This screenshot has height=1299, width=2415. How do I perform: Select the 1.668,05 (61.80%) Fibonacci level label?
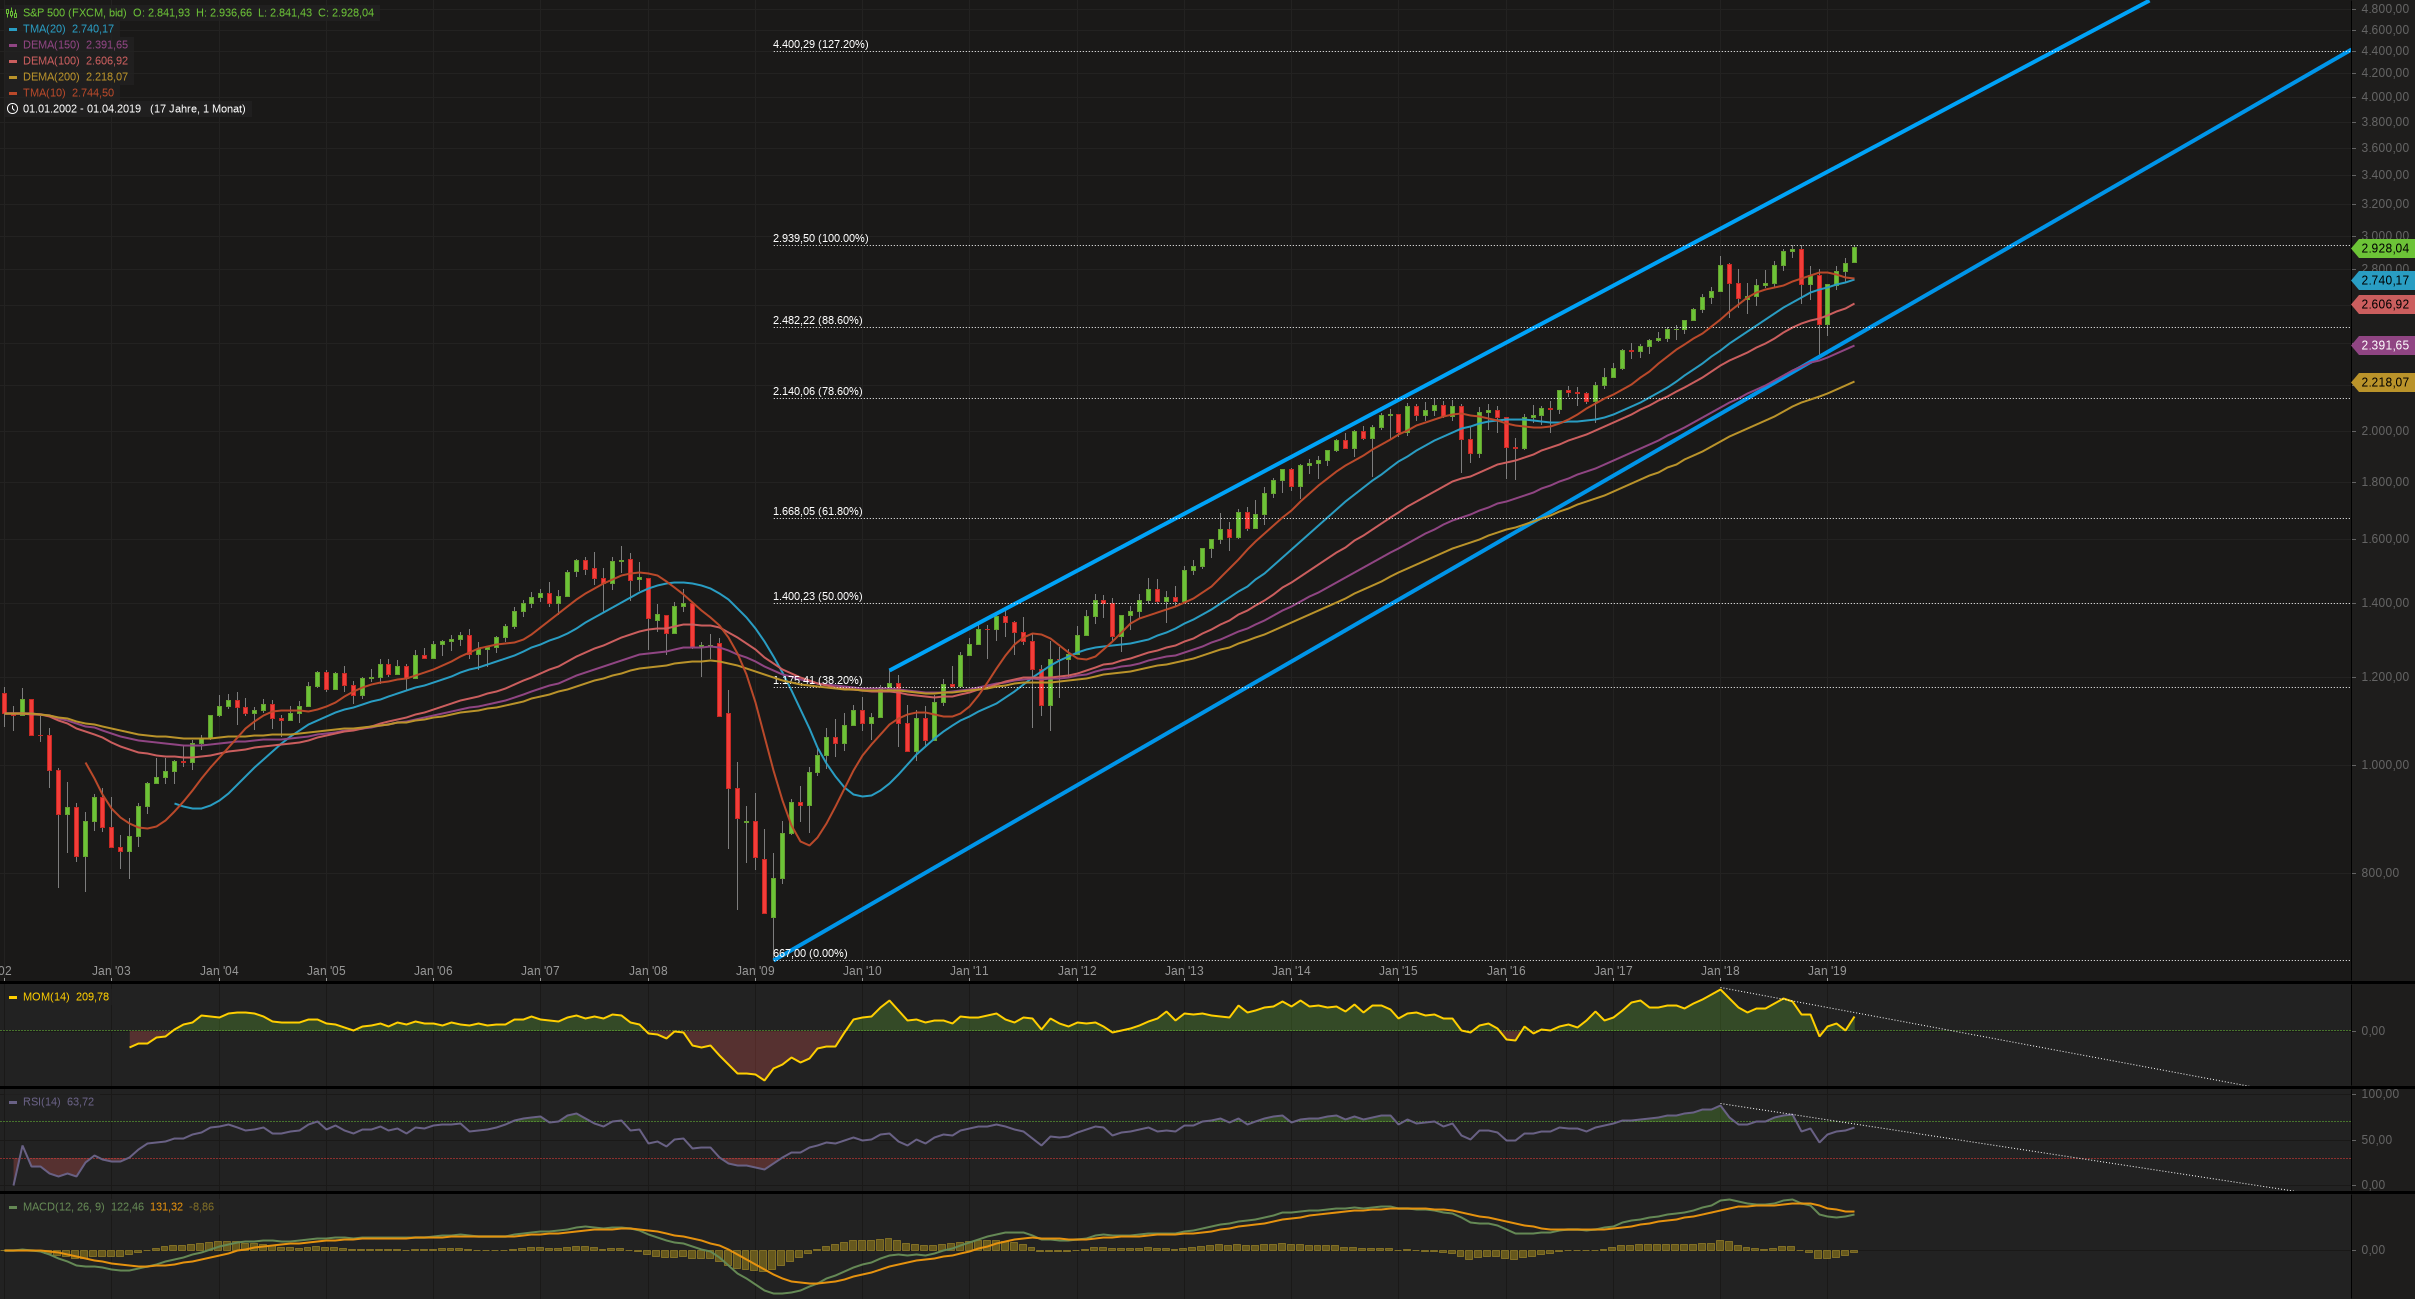pyautogui.click(x=817, y=511)
